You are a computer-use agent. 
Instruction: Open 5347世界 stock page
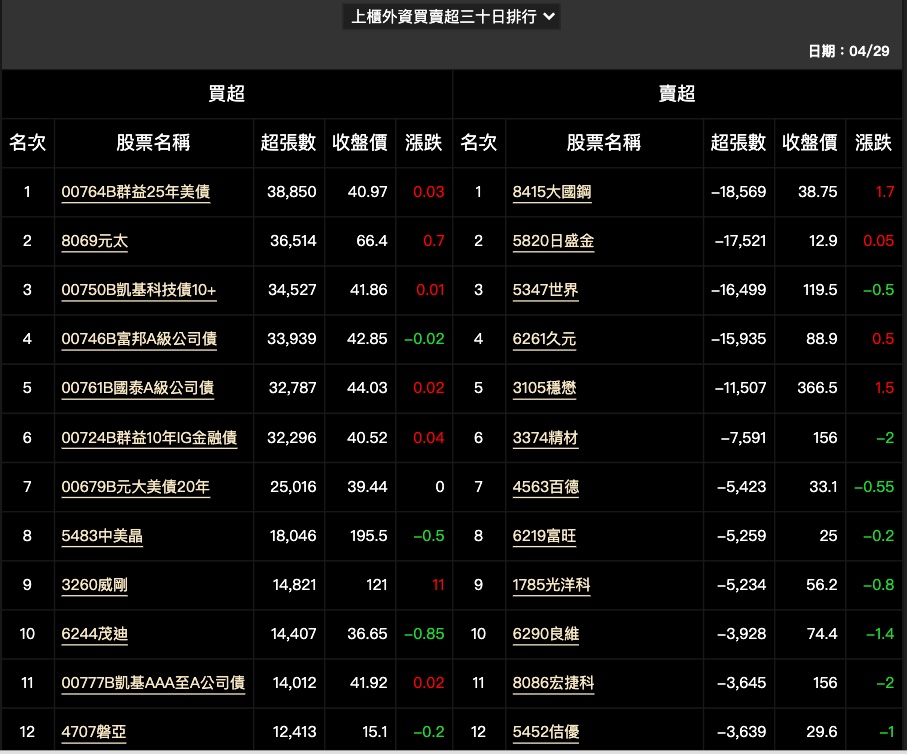click(545, 290)
